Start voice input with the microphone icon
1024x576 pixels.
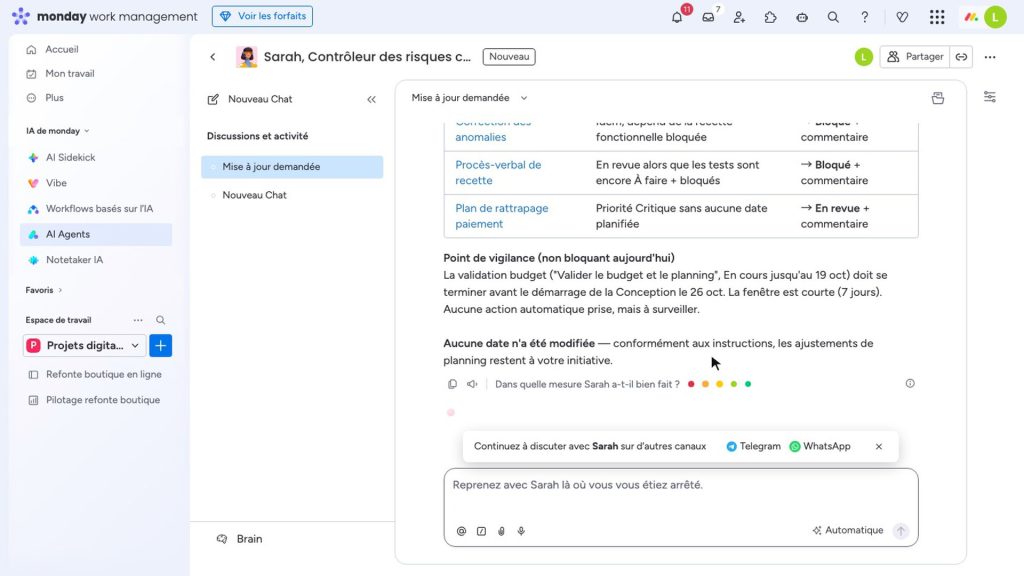coord(521,531)
